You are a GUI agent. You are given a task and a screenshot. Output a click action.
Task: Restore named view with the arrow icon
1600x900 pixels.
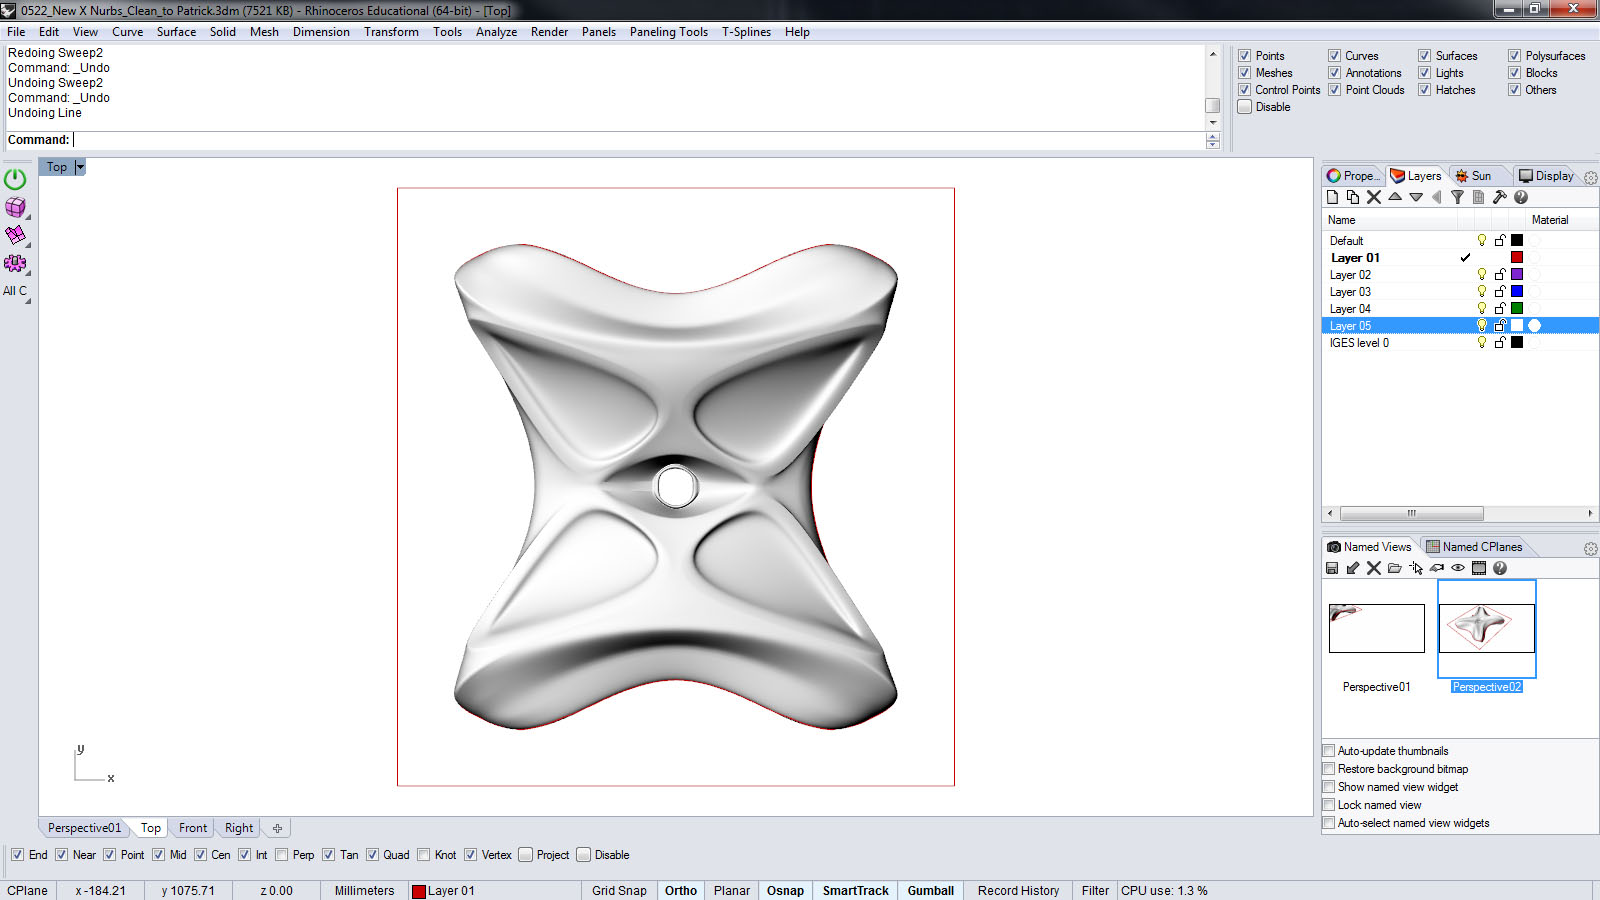tap(1353, 568)
